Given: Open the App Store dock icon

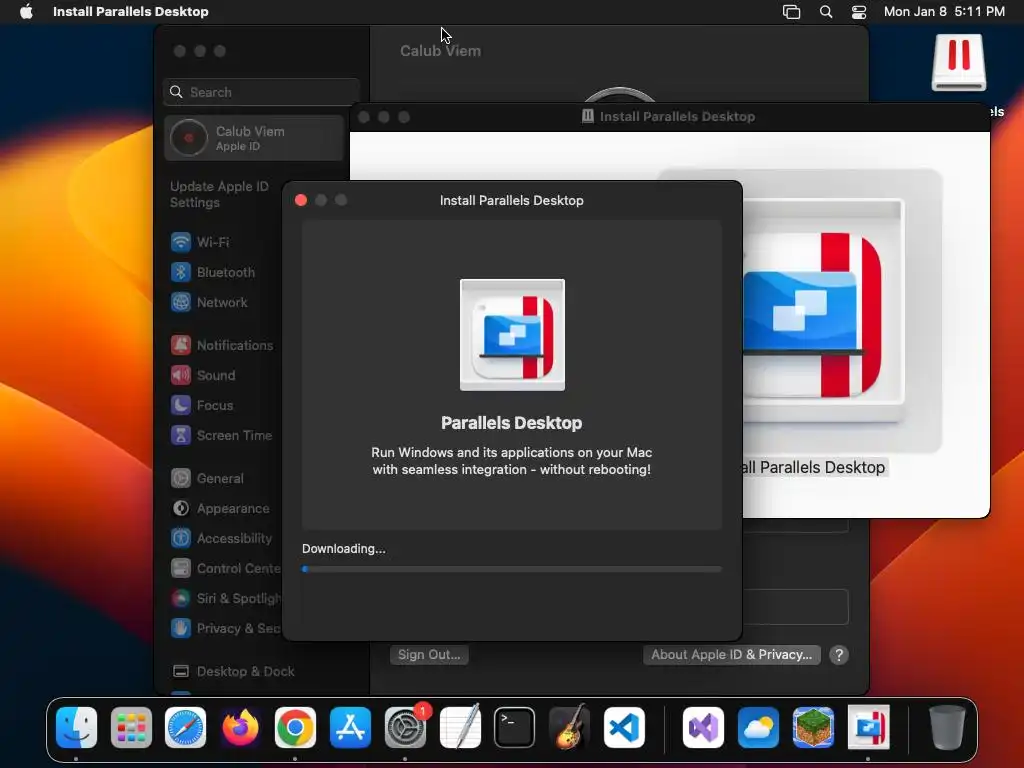Looking at the screenshot, I should click(x=350, y=727).
